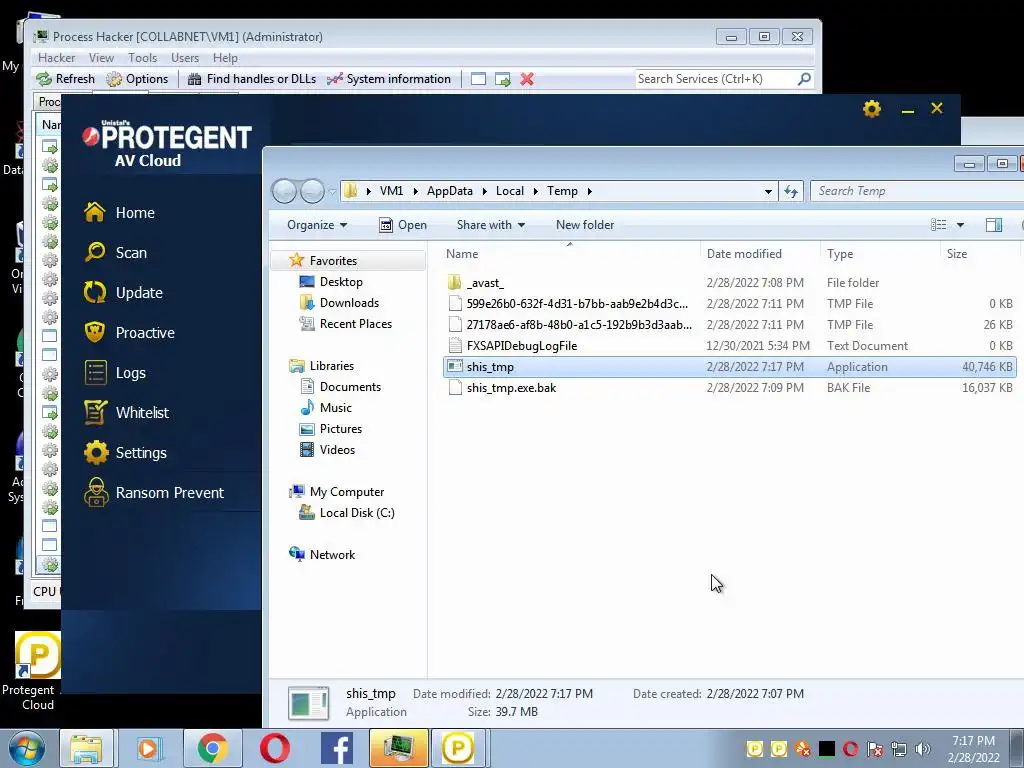
Task: Click the Forward button in Explorer
Action: tap(312, 191)
